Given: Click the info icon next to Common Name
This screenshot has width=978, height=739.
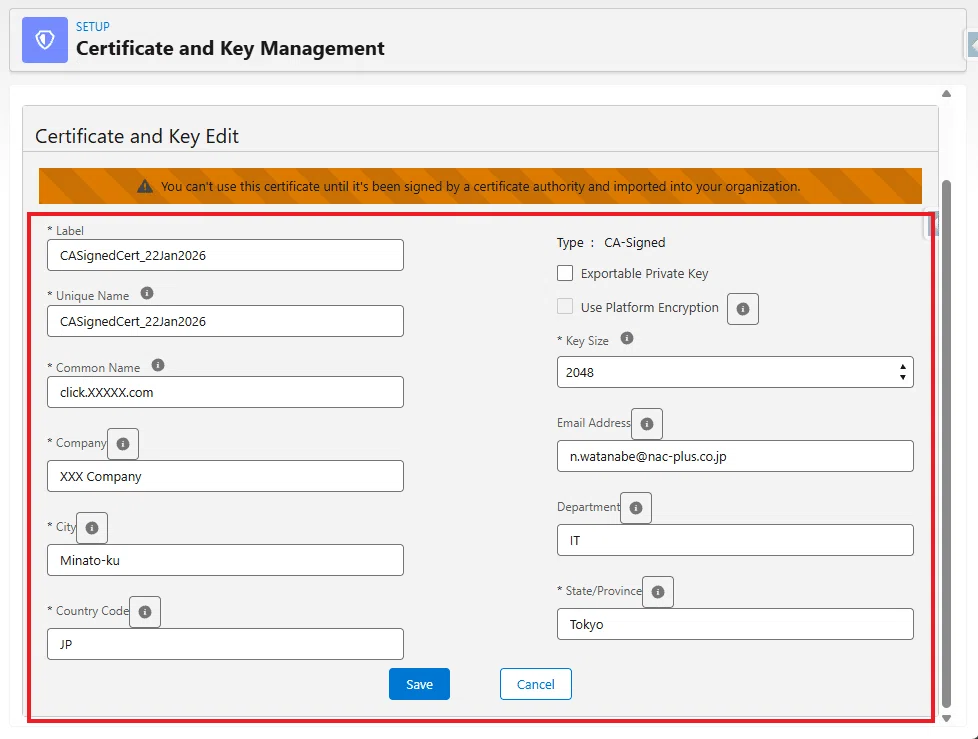Looking at the screenshot, I should point(158,365).
